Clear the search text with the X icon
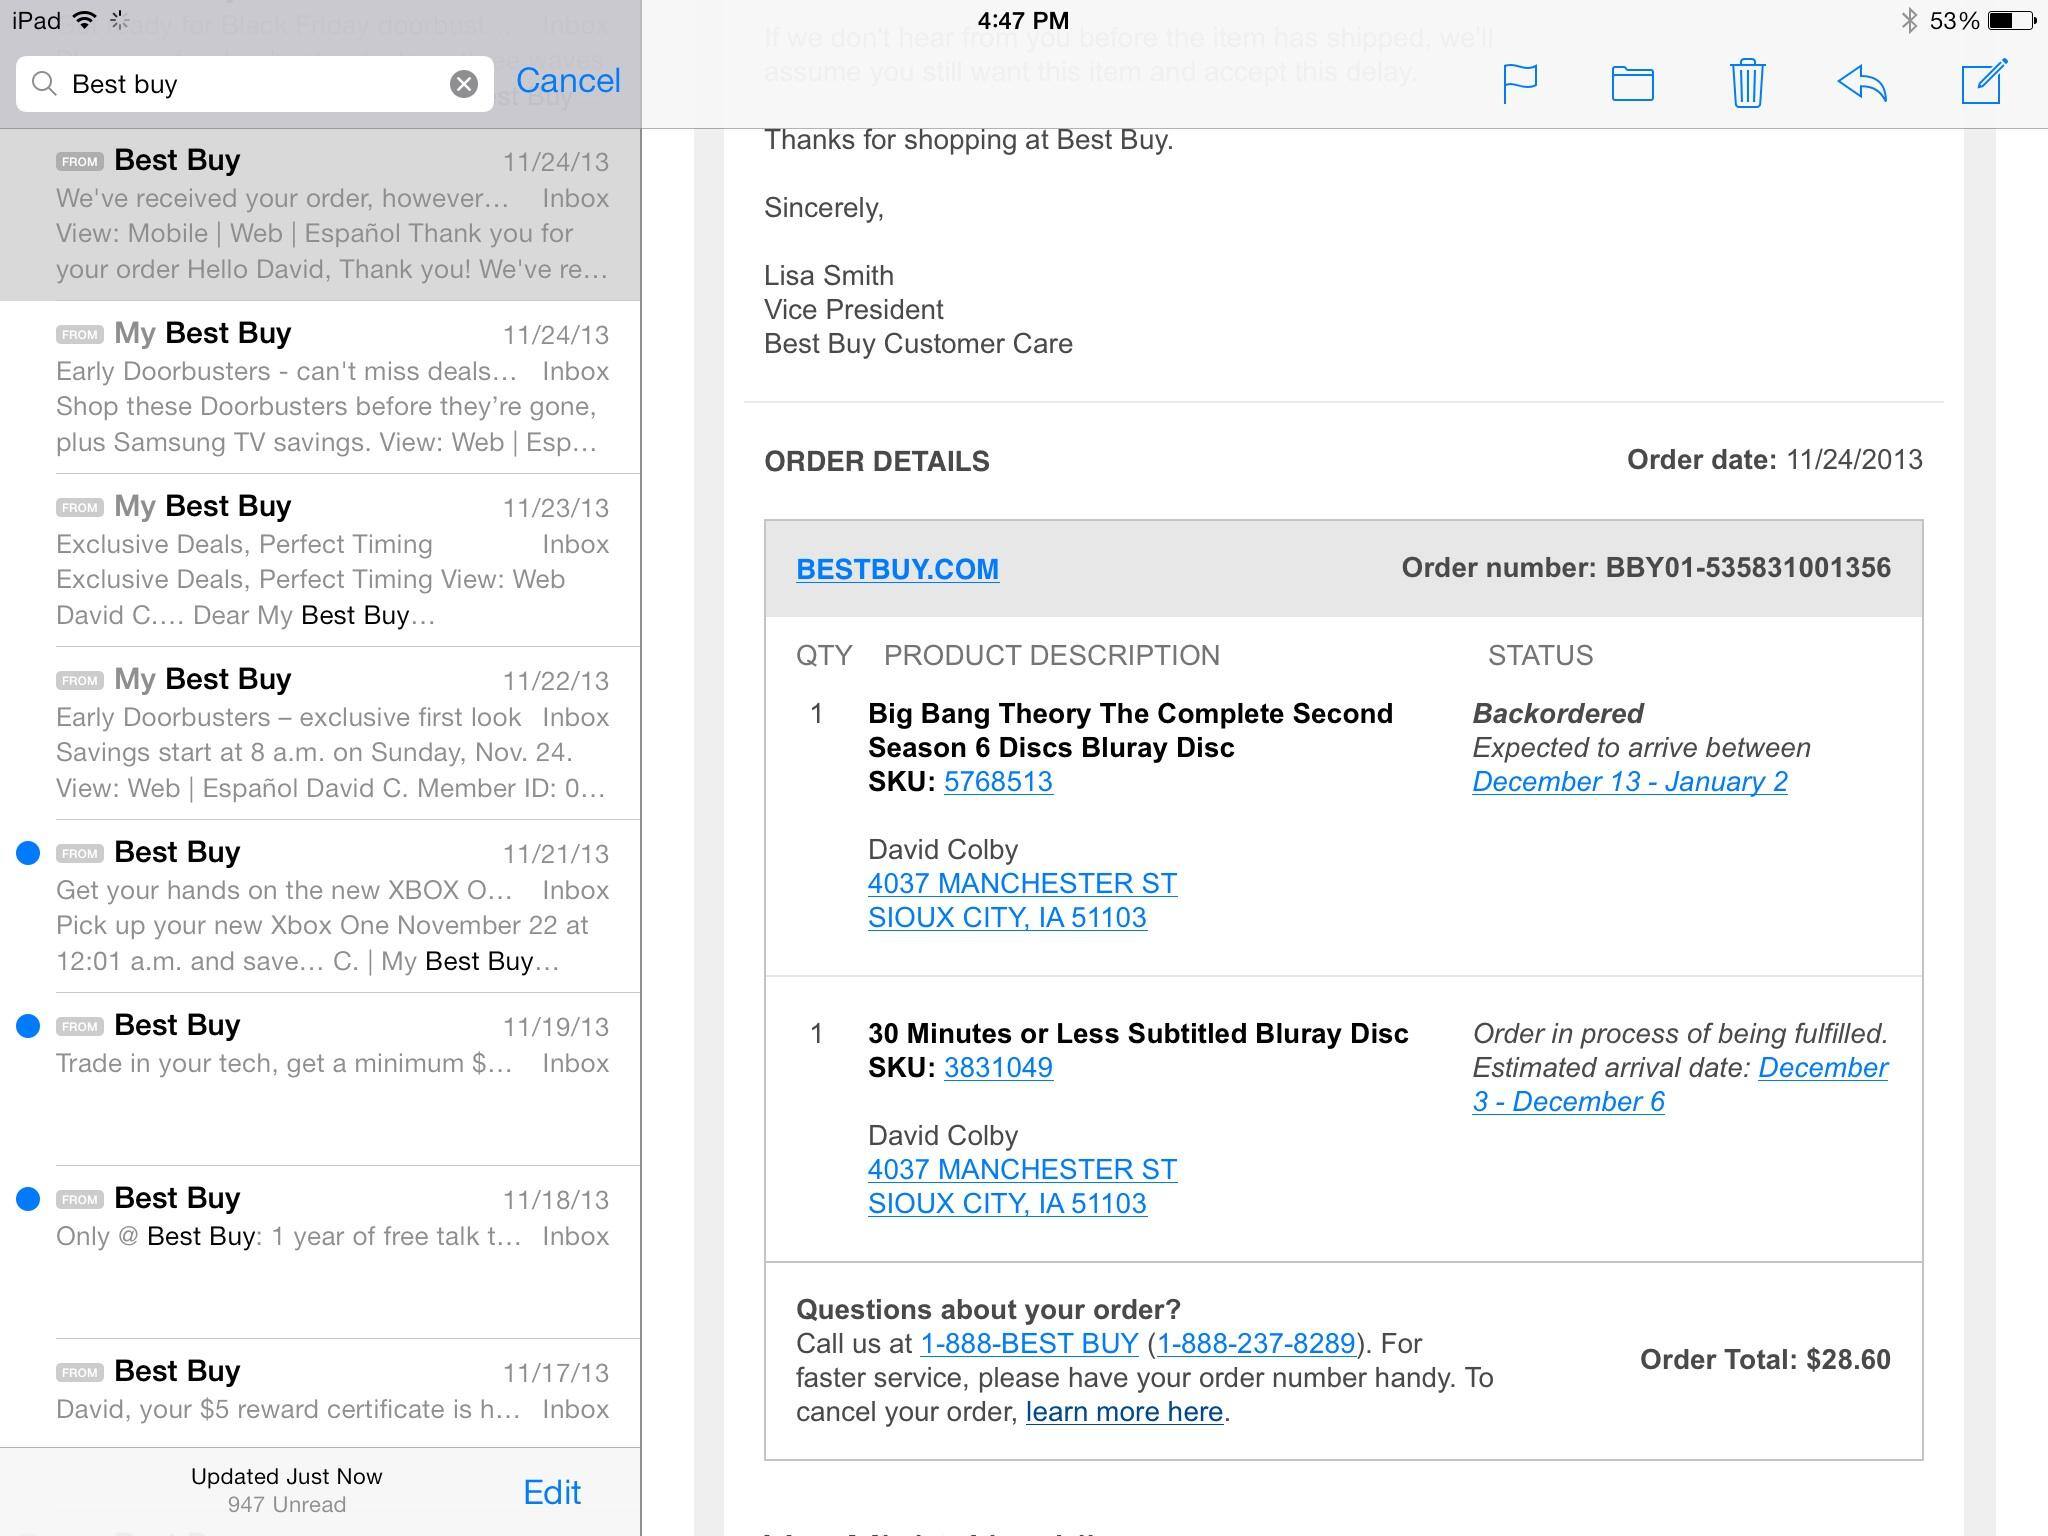Image resolution: width=2048 pixels, height=1536 pixels. (463, 84)
